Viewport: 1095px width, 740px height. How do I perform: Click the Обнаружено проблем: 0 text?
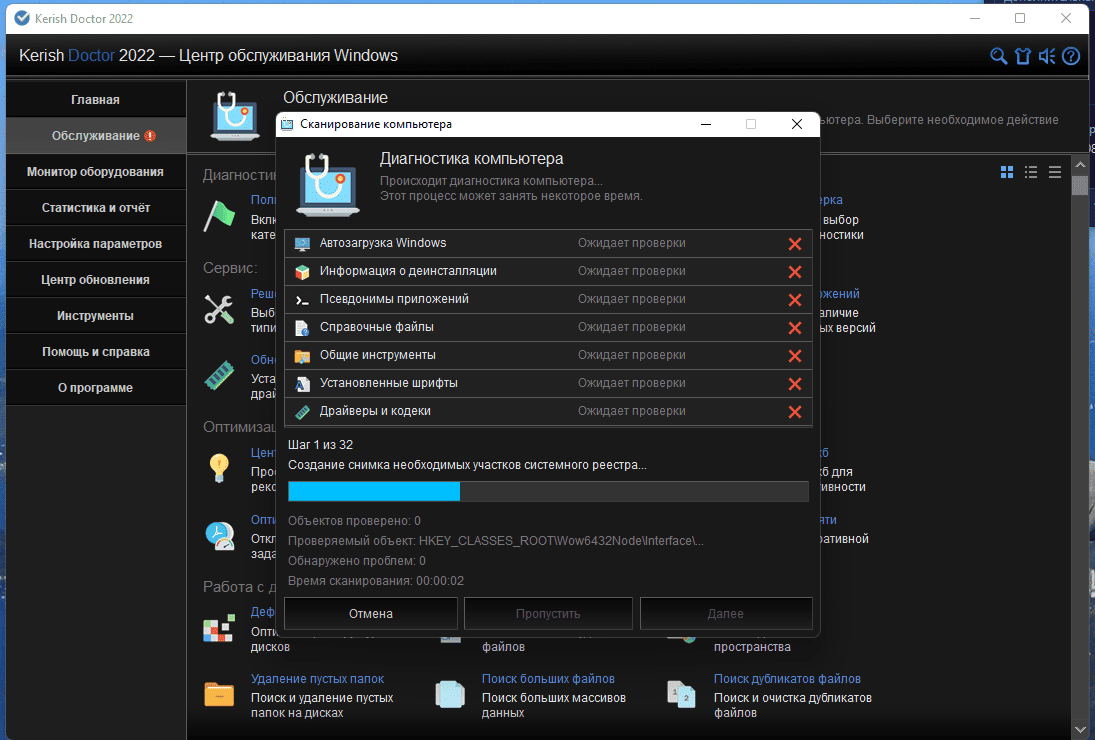[x=357, y=561]
